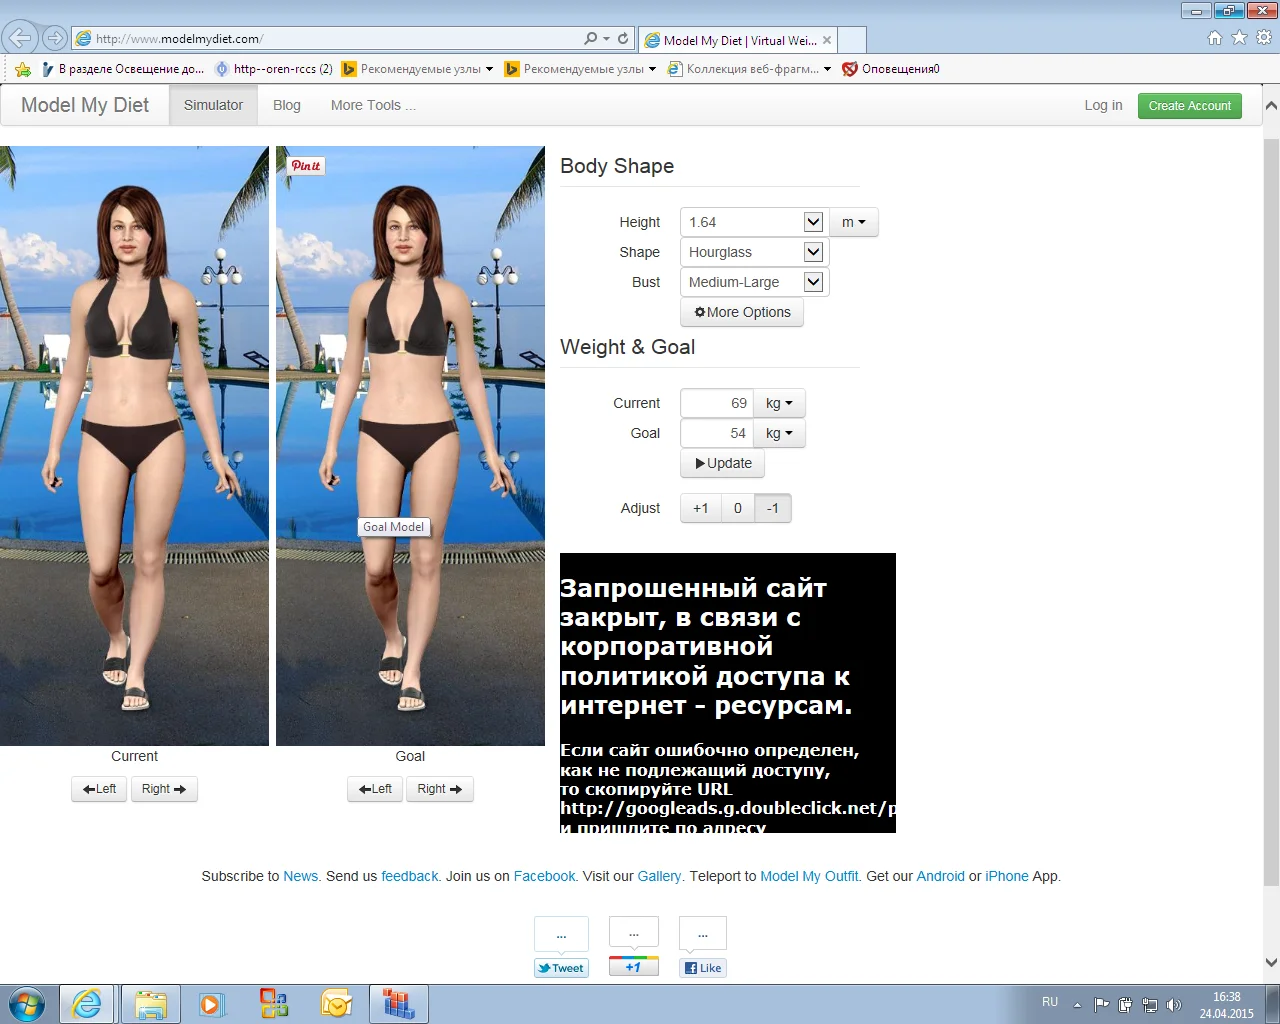Toggle the 0 Adjust button
The height and width of the screenshot is (1024, 1280).
pyautogui.click(x=738, y=508)
